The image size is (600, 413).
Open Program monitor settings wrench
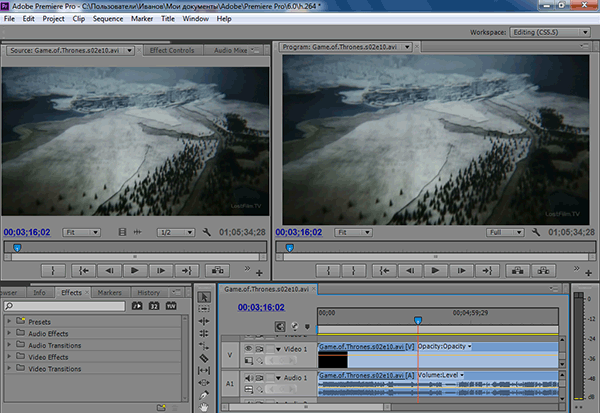[536, 232]
